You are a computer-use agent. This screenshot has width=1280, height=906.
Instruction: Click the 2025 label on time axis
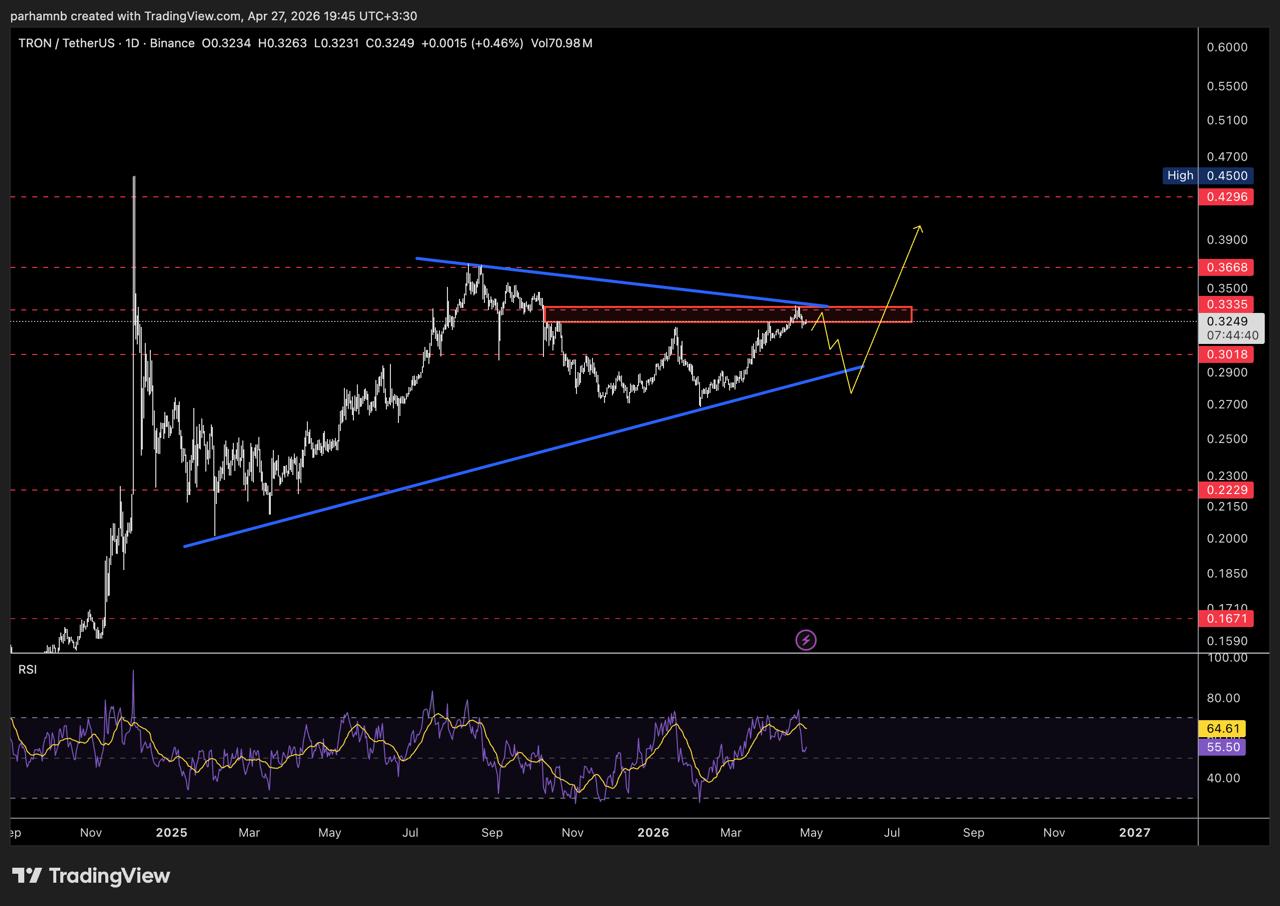click(172, 832)
